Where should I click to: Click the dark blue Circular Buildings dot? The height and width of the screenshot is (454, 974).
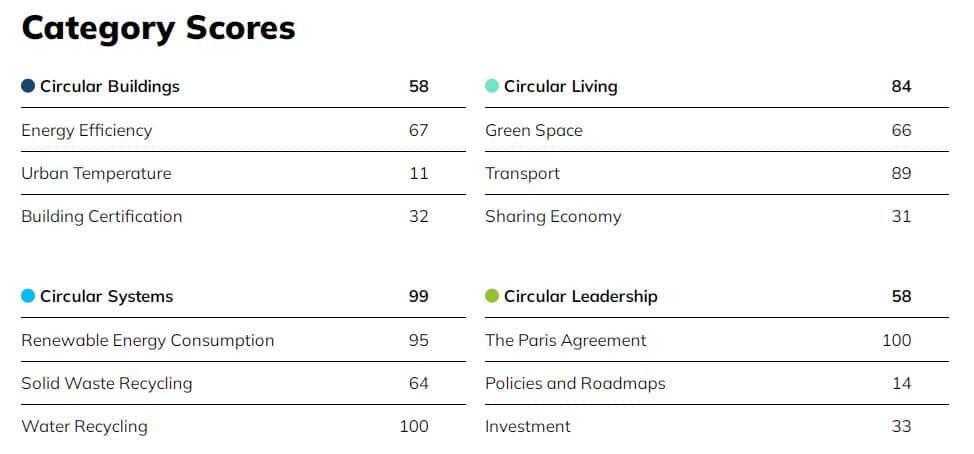(x=28, y=86)
